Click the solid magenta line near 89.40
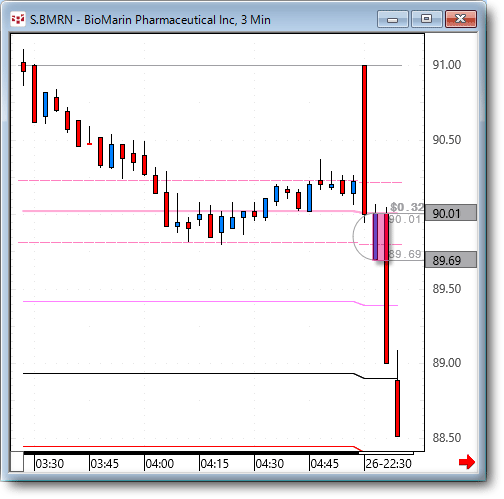504x499 pixels. (x=210, y=302)
